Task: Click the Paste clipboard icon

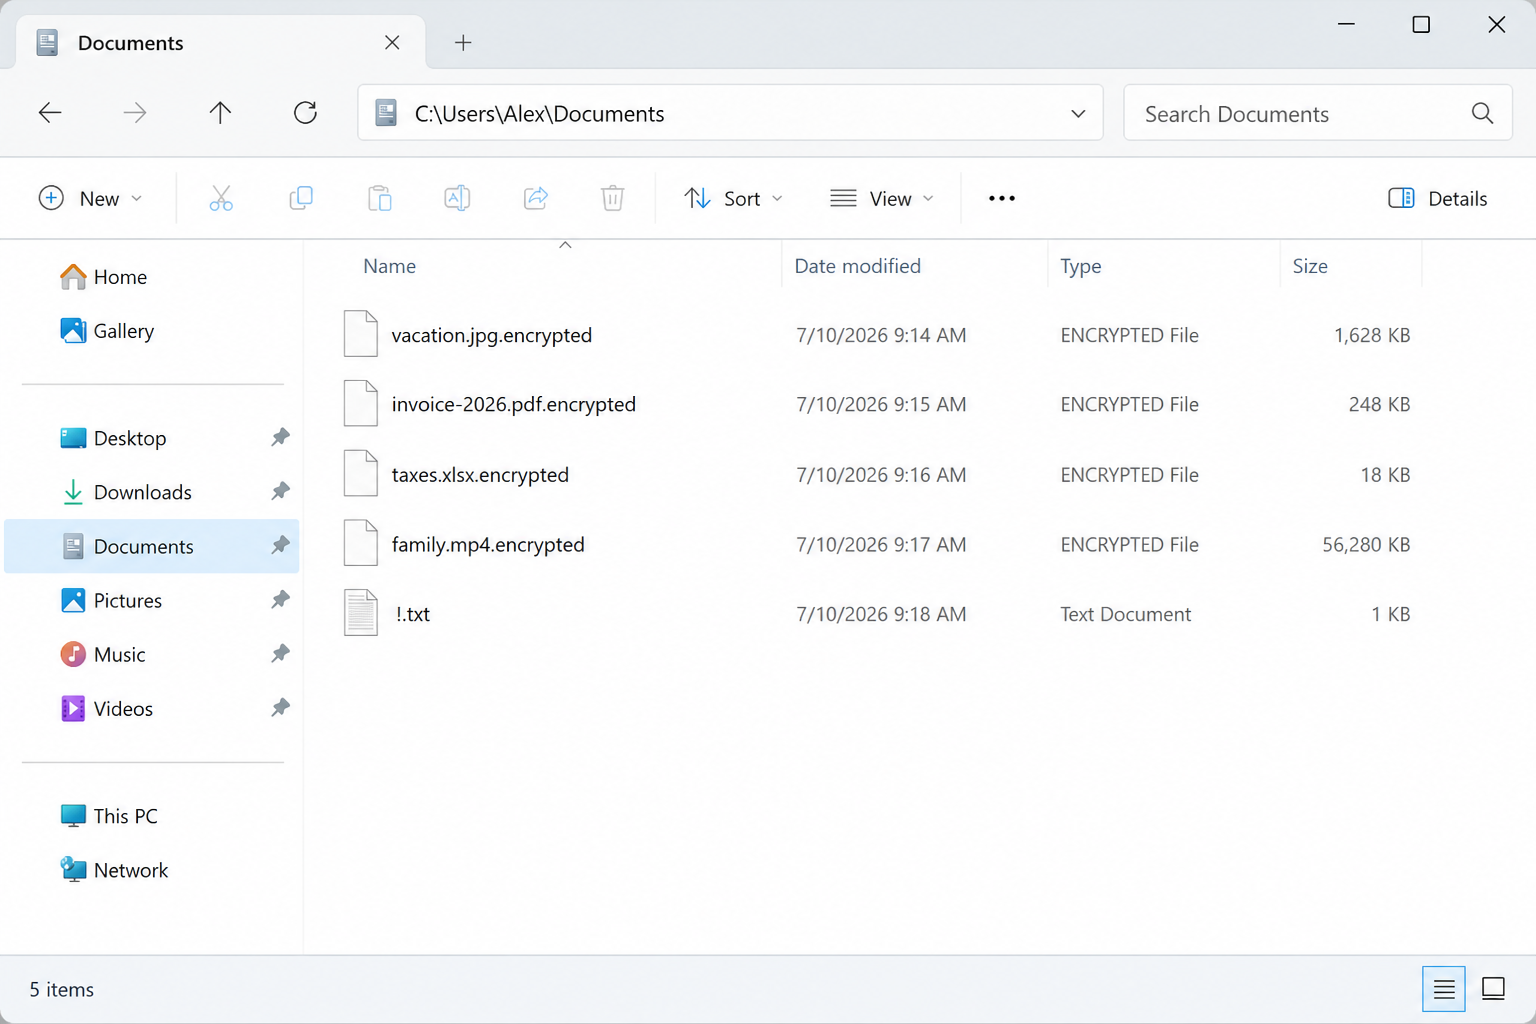Action: (380, 198)
